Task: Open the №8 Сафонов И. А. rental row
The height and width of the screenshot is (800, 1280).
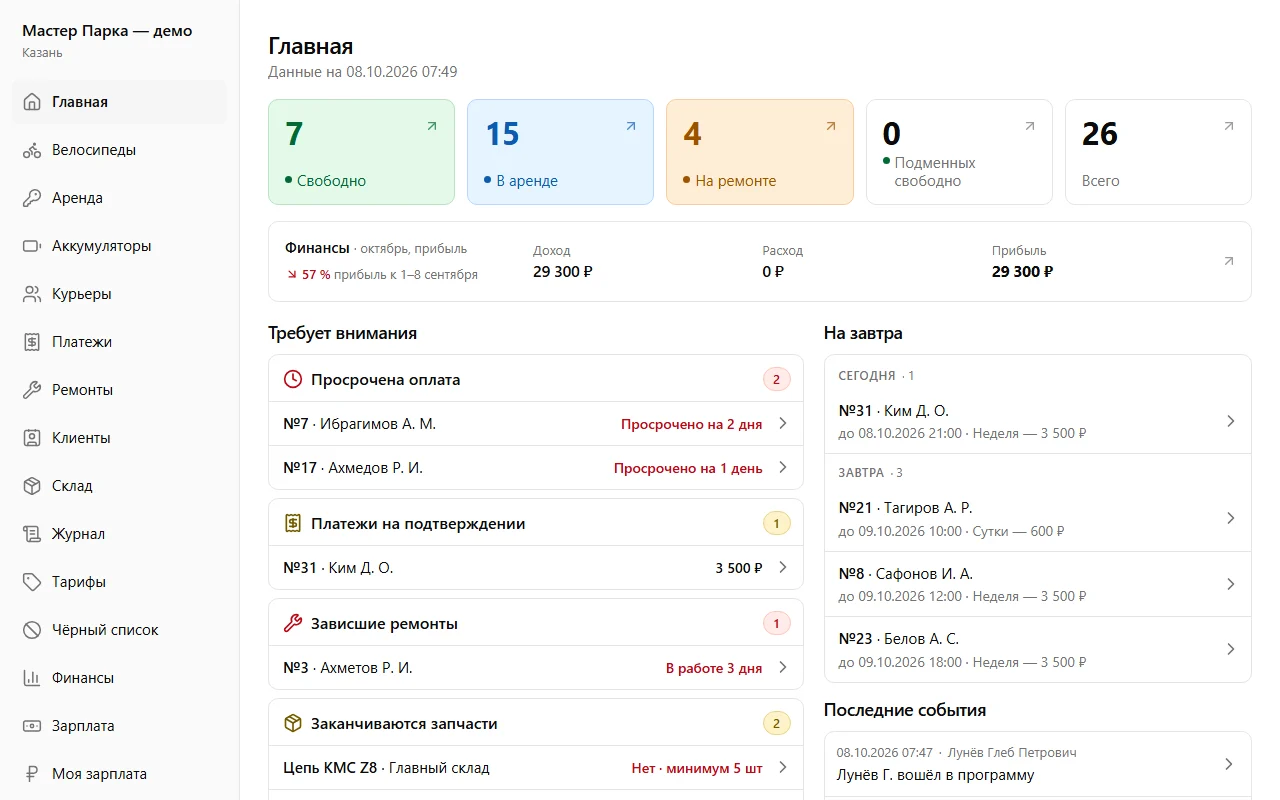Action: pyautogui.click(x=1038, y=584)
